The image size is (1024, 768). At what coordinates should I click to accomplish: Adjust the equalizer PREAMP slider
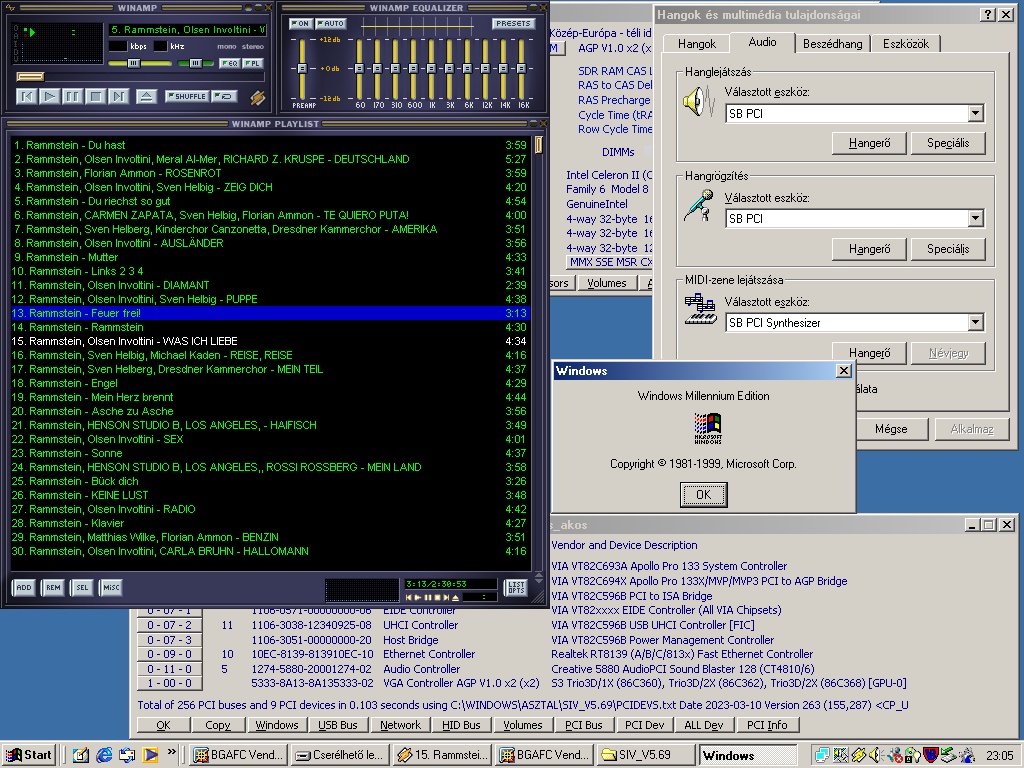point(301,68)
